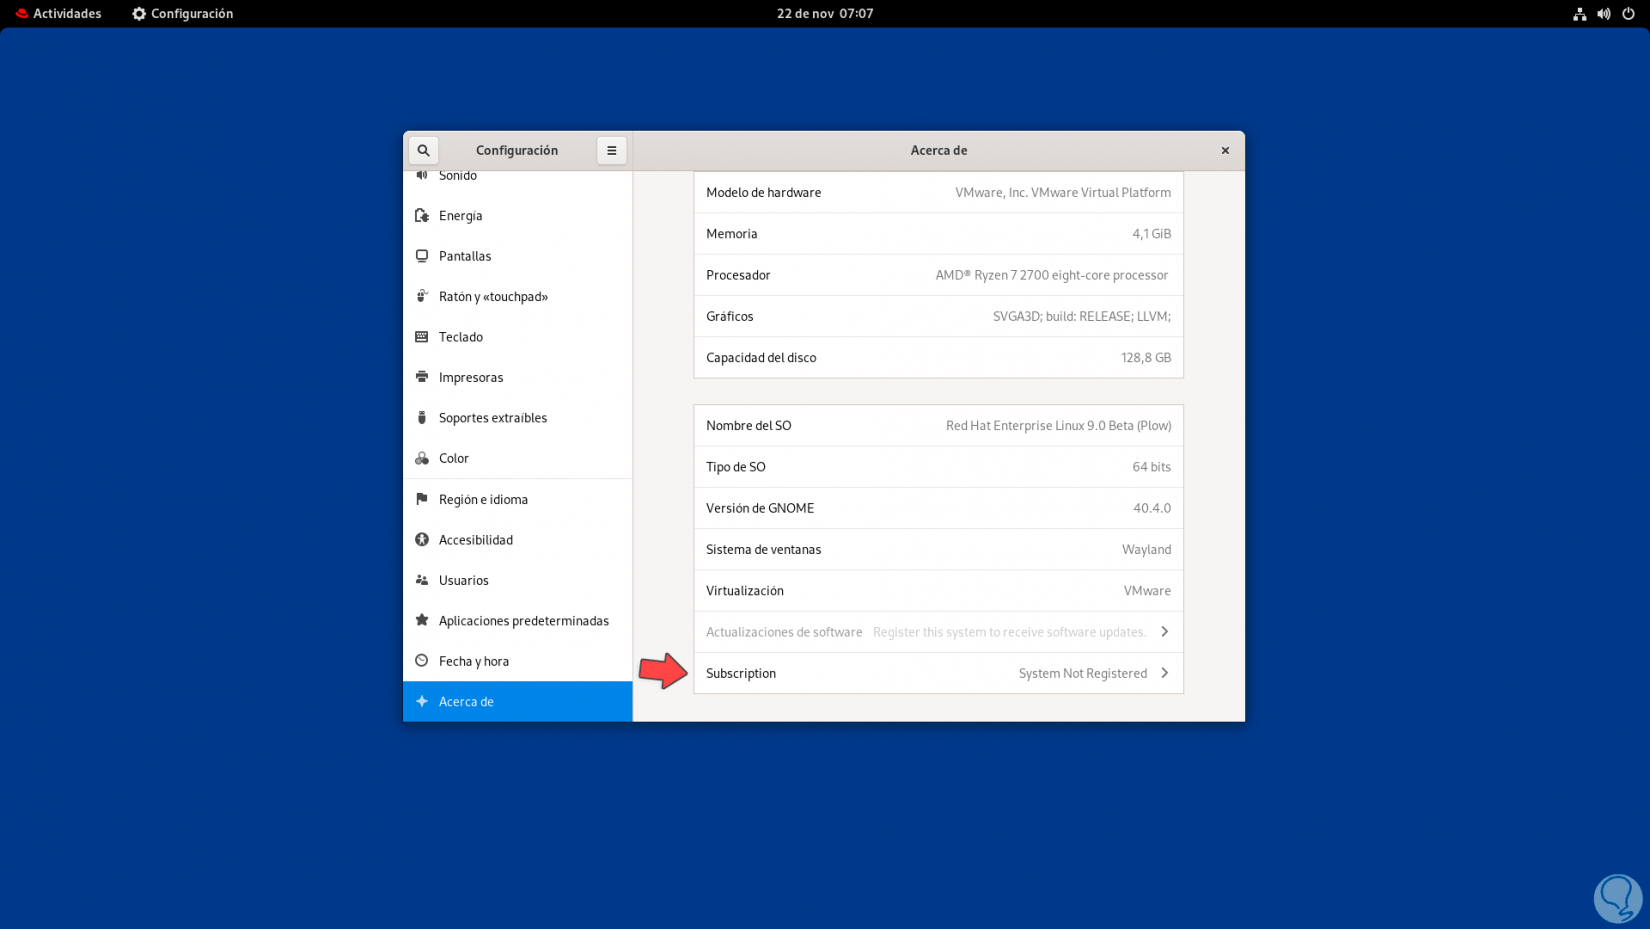This screenshot has width=1650, height=929.
Task: Click the Red Hat logo beside Actividades
Action: tap(22, 14)
